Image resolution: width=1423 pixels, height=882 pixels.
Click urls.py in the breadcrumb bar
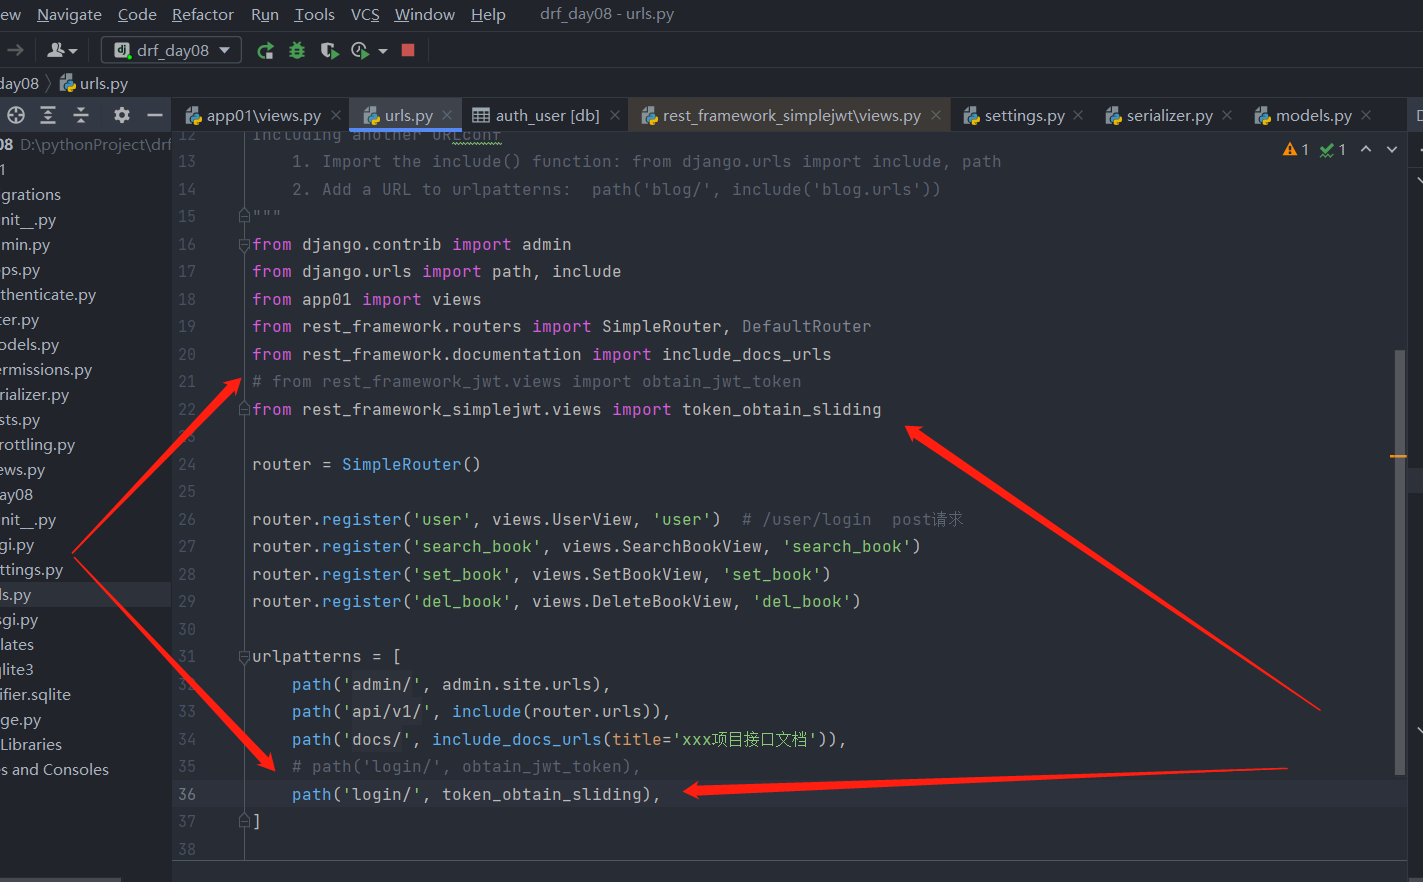pyautogui.click(x=94, y=83)
